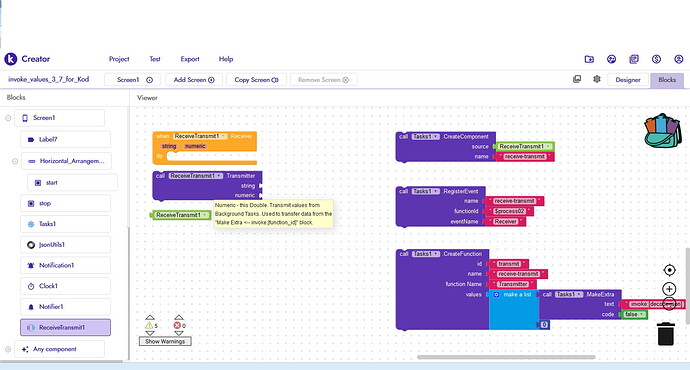Click the community chat icon in top bar
Viewport: 690px width, 370px height.
[611, 59]
